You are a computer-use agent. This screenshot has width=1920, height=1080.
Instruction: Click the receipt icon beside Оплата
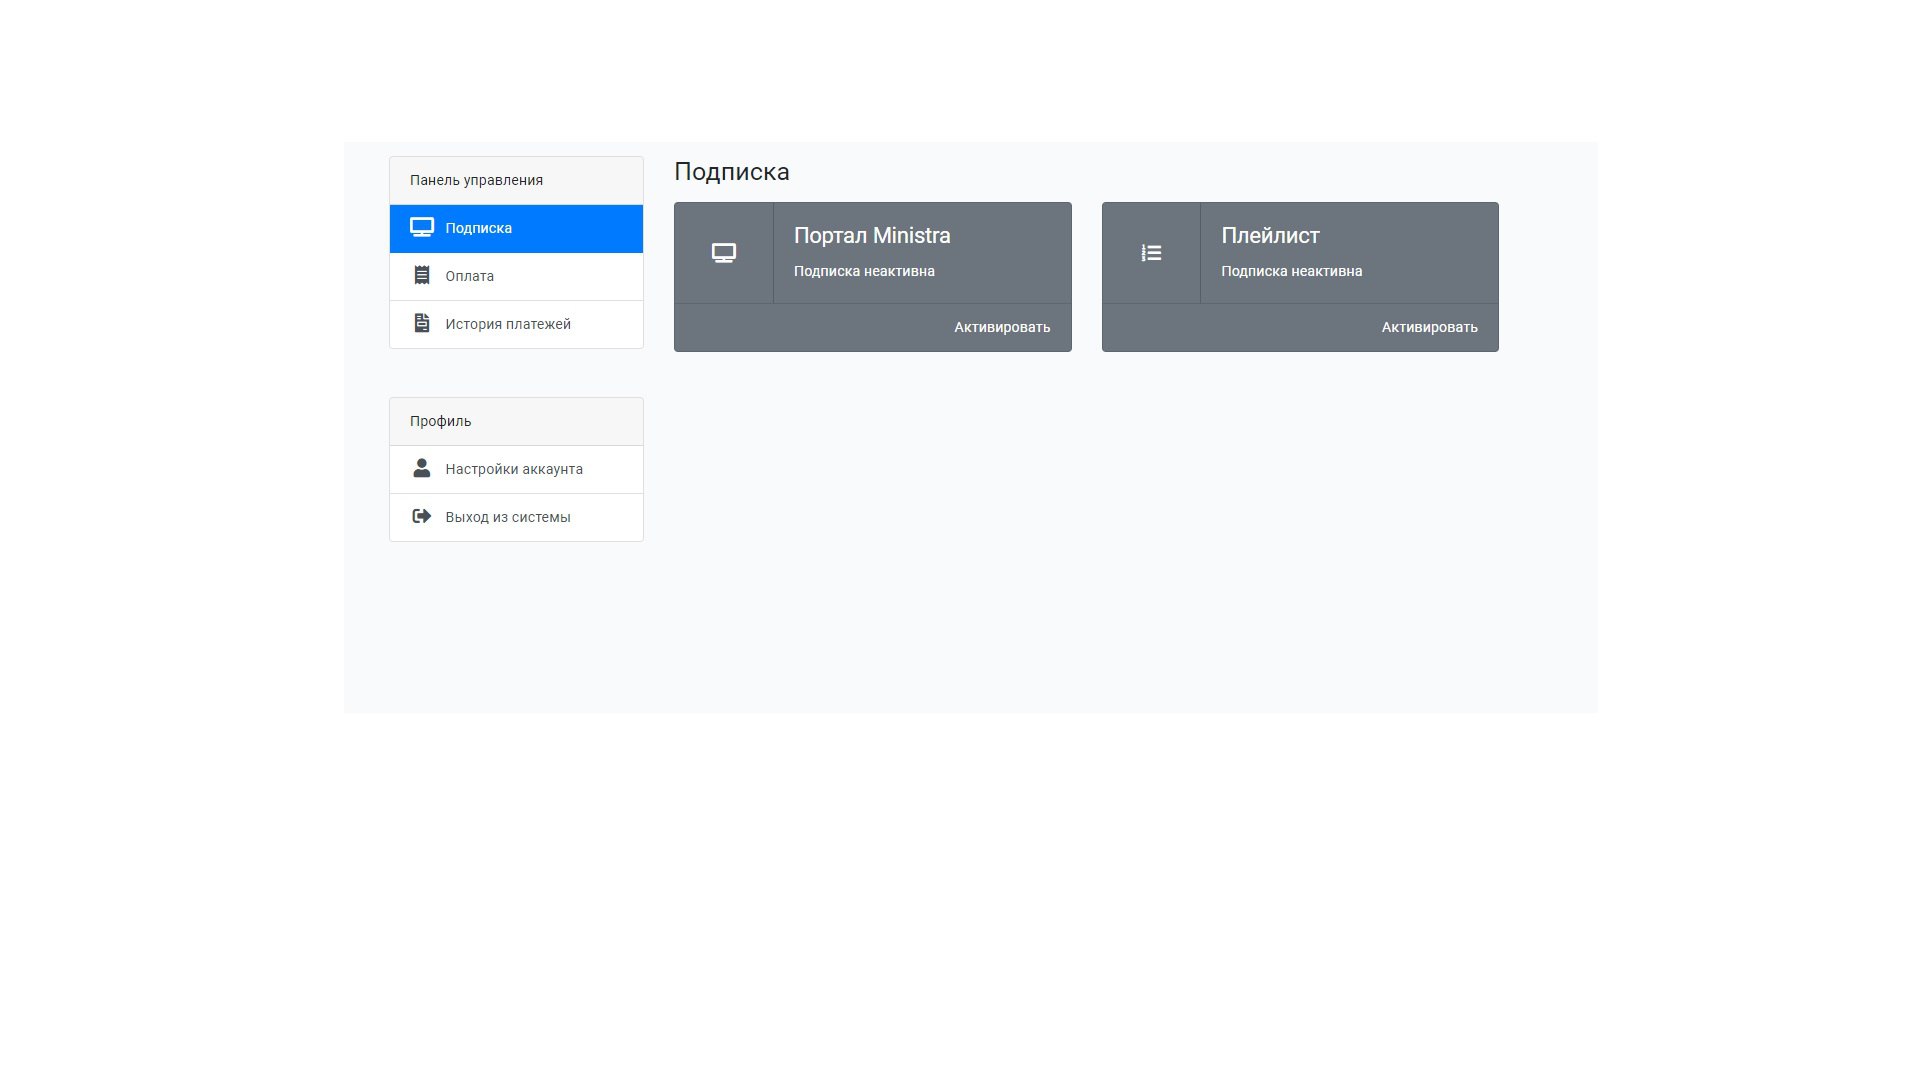click(422, 275)
